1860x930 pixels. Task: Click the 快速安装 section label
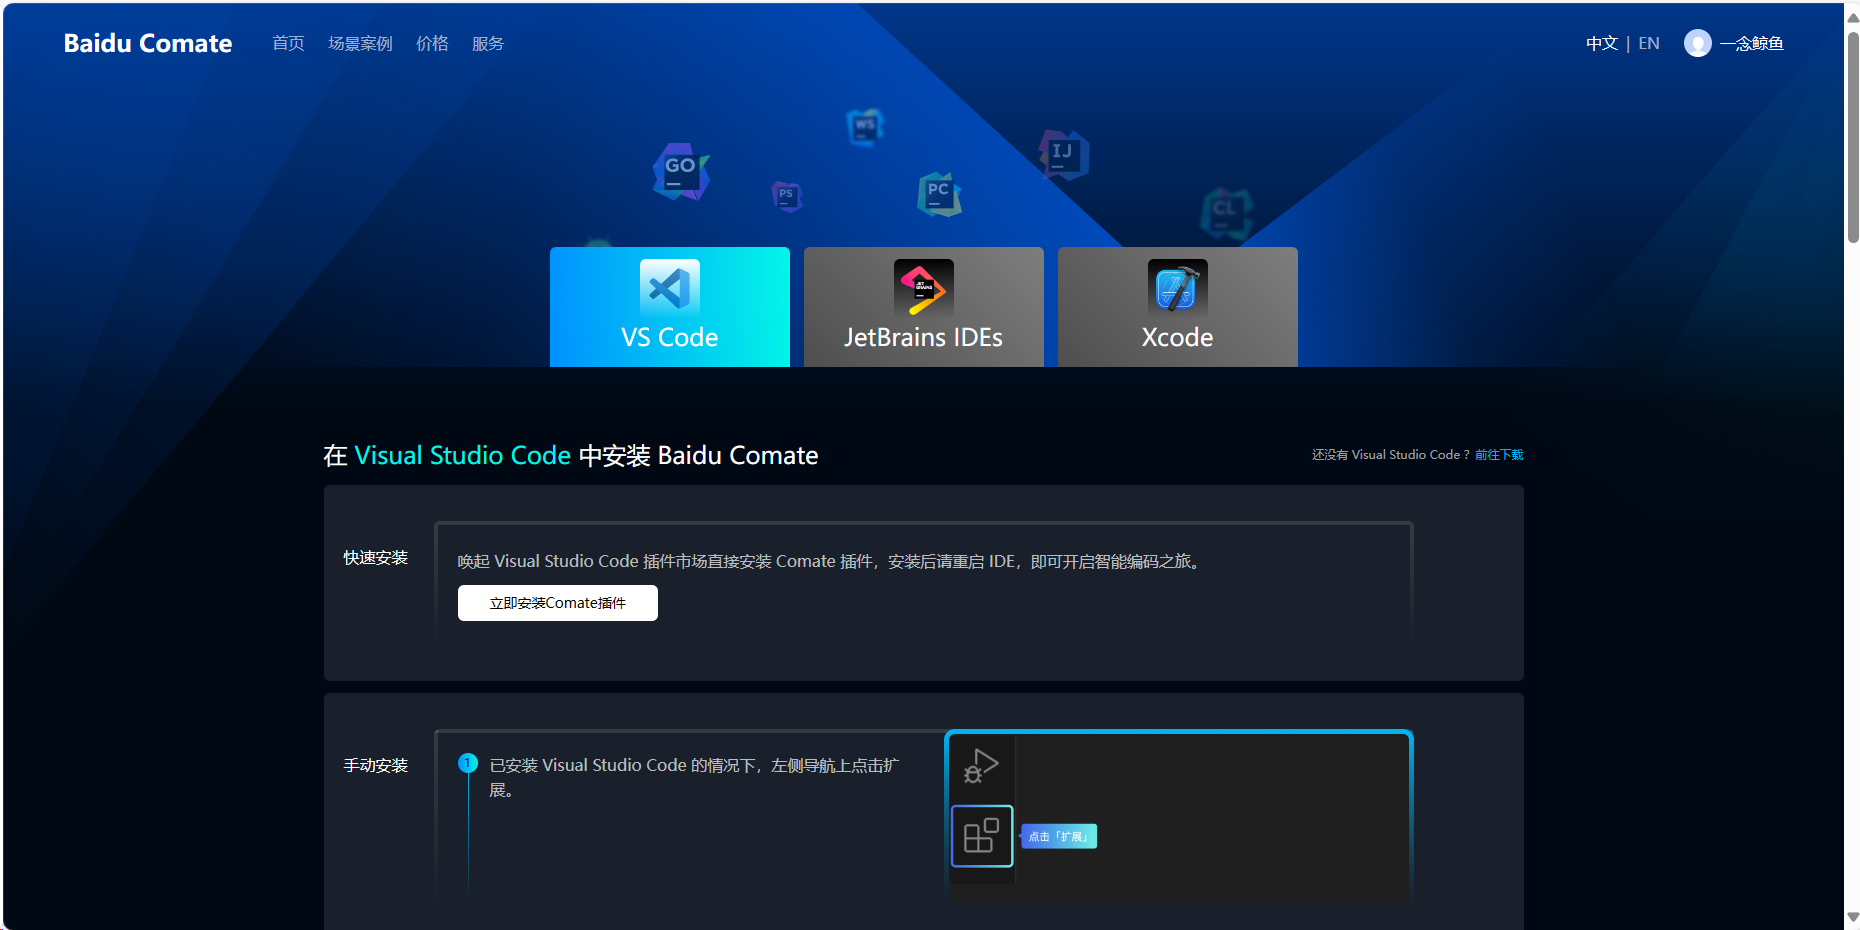376,558
